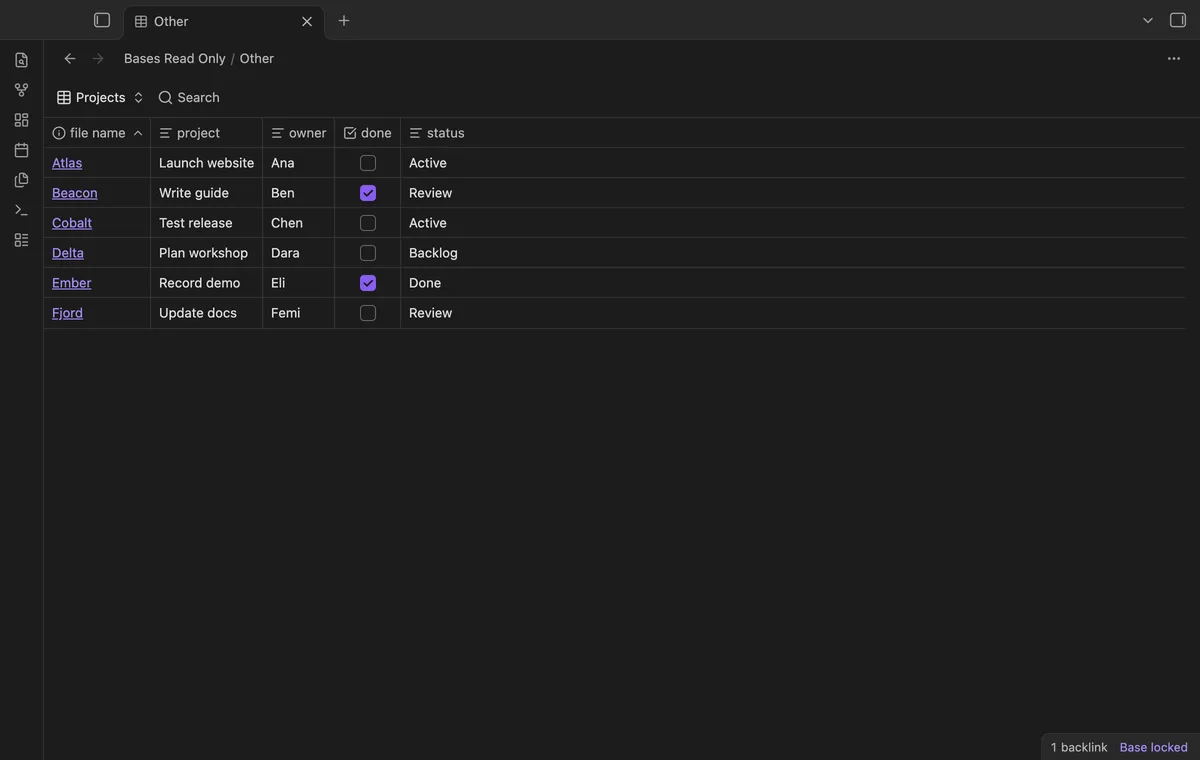
Task: Open the Projects view switcher
Action: pos(100,97)
